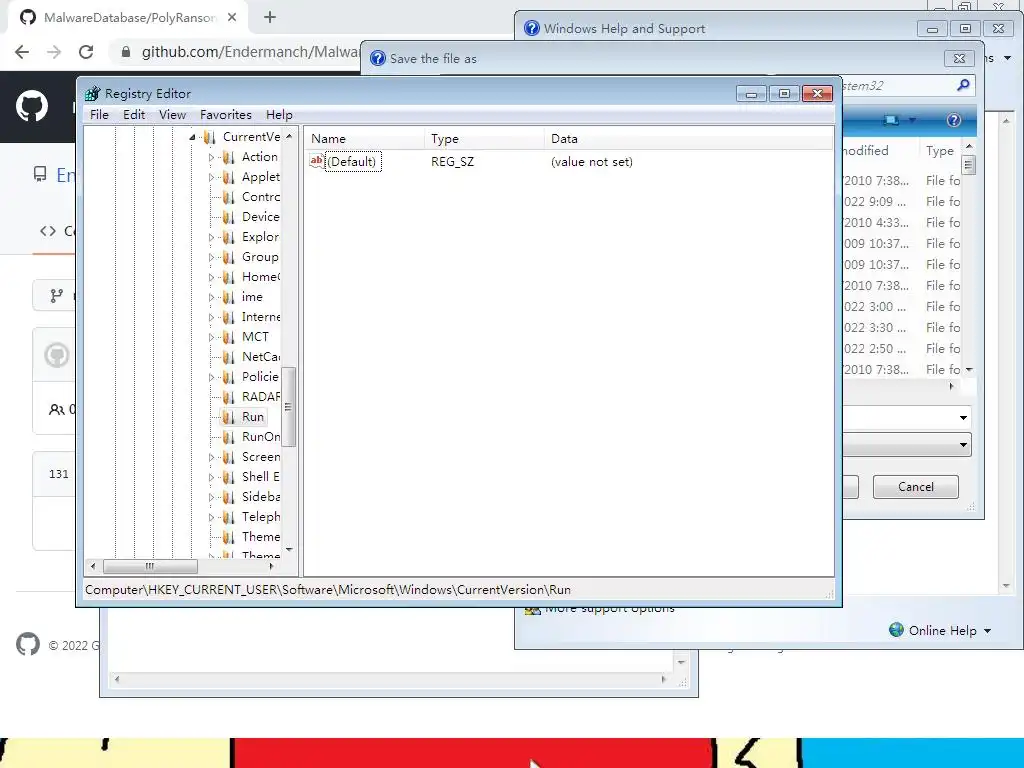Click the tree pane horizontal scrollbar thumb
This screenshot has width=1024, height=768.
[150, 566]
